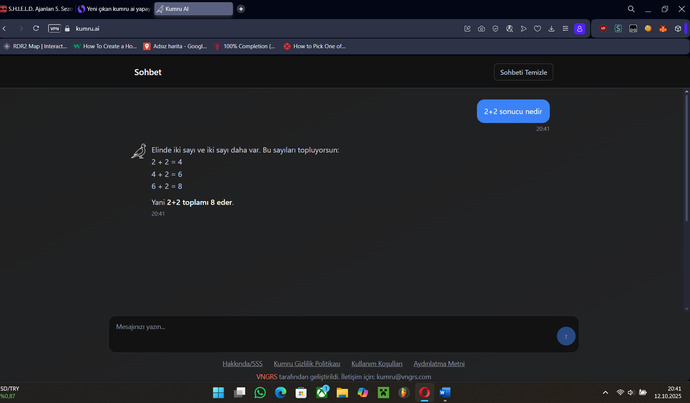
Task: Click the edit-page icon in address bar
Action: click(467, 29)
